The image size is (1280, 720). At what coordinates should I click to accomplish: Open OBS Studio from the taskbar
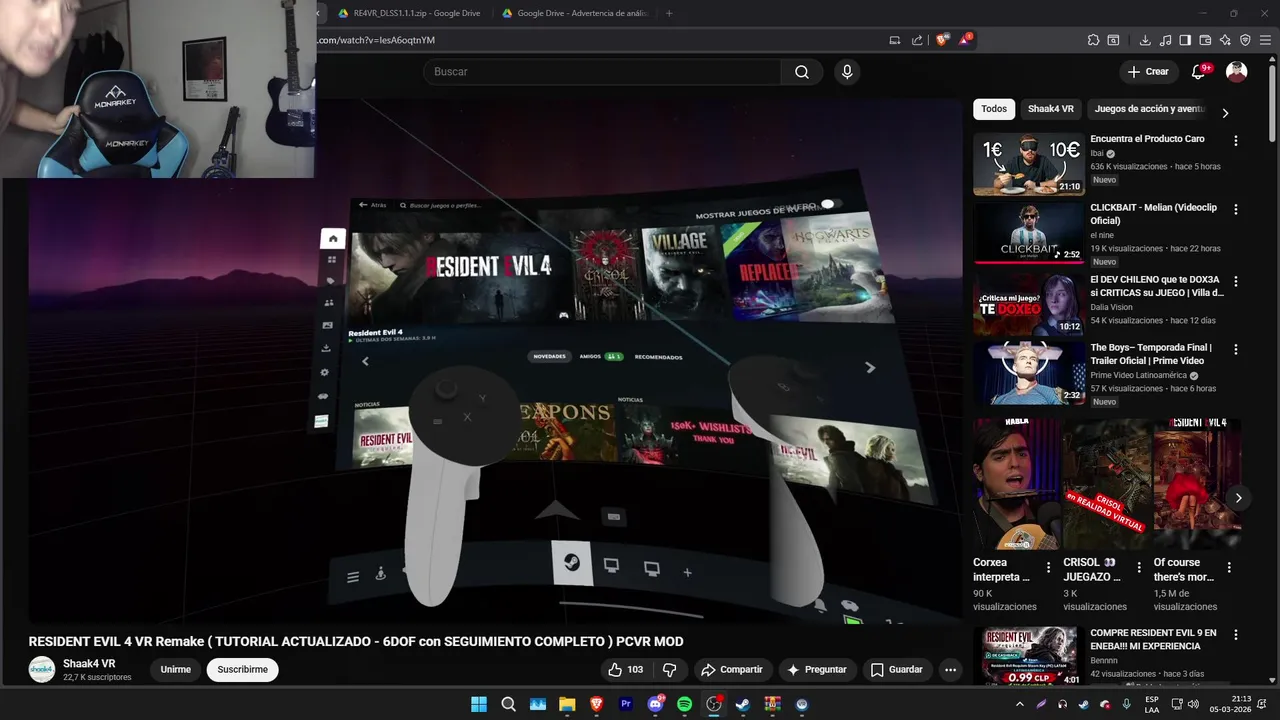click(714, 704)
